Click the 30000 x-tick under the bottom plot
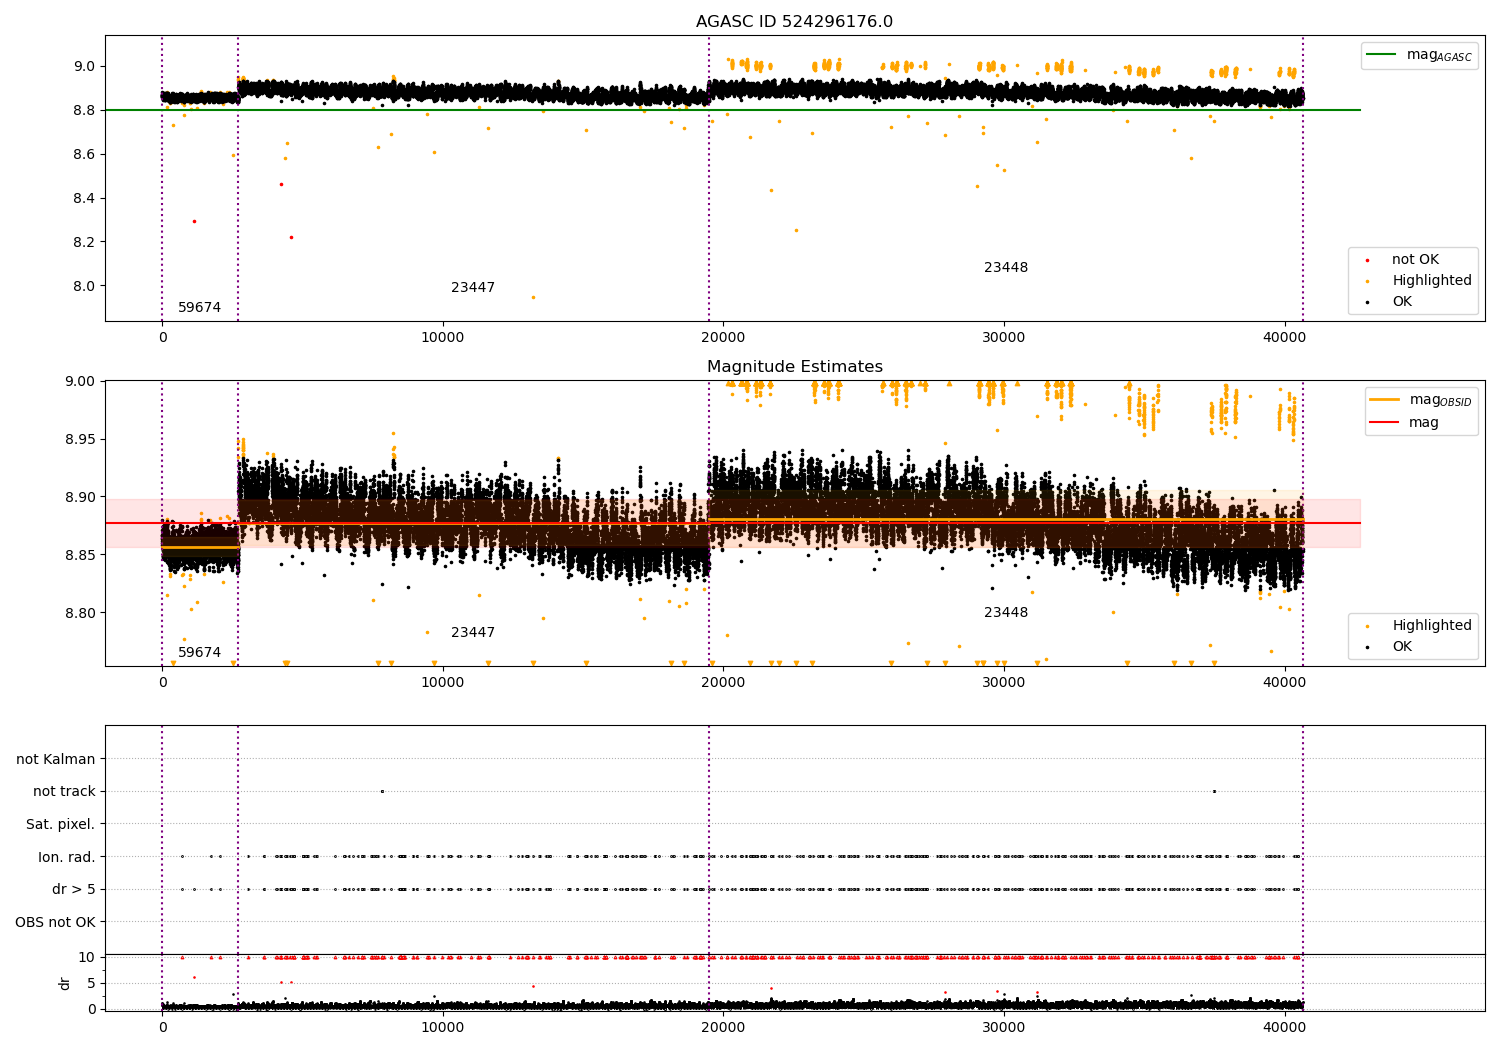The width and height of the screenshot is (1500, 1050). point(1003,1027)
